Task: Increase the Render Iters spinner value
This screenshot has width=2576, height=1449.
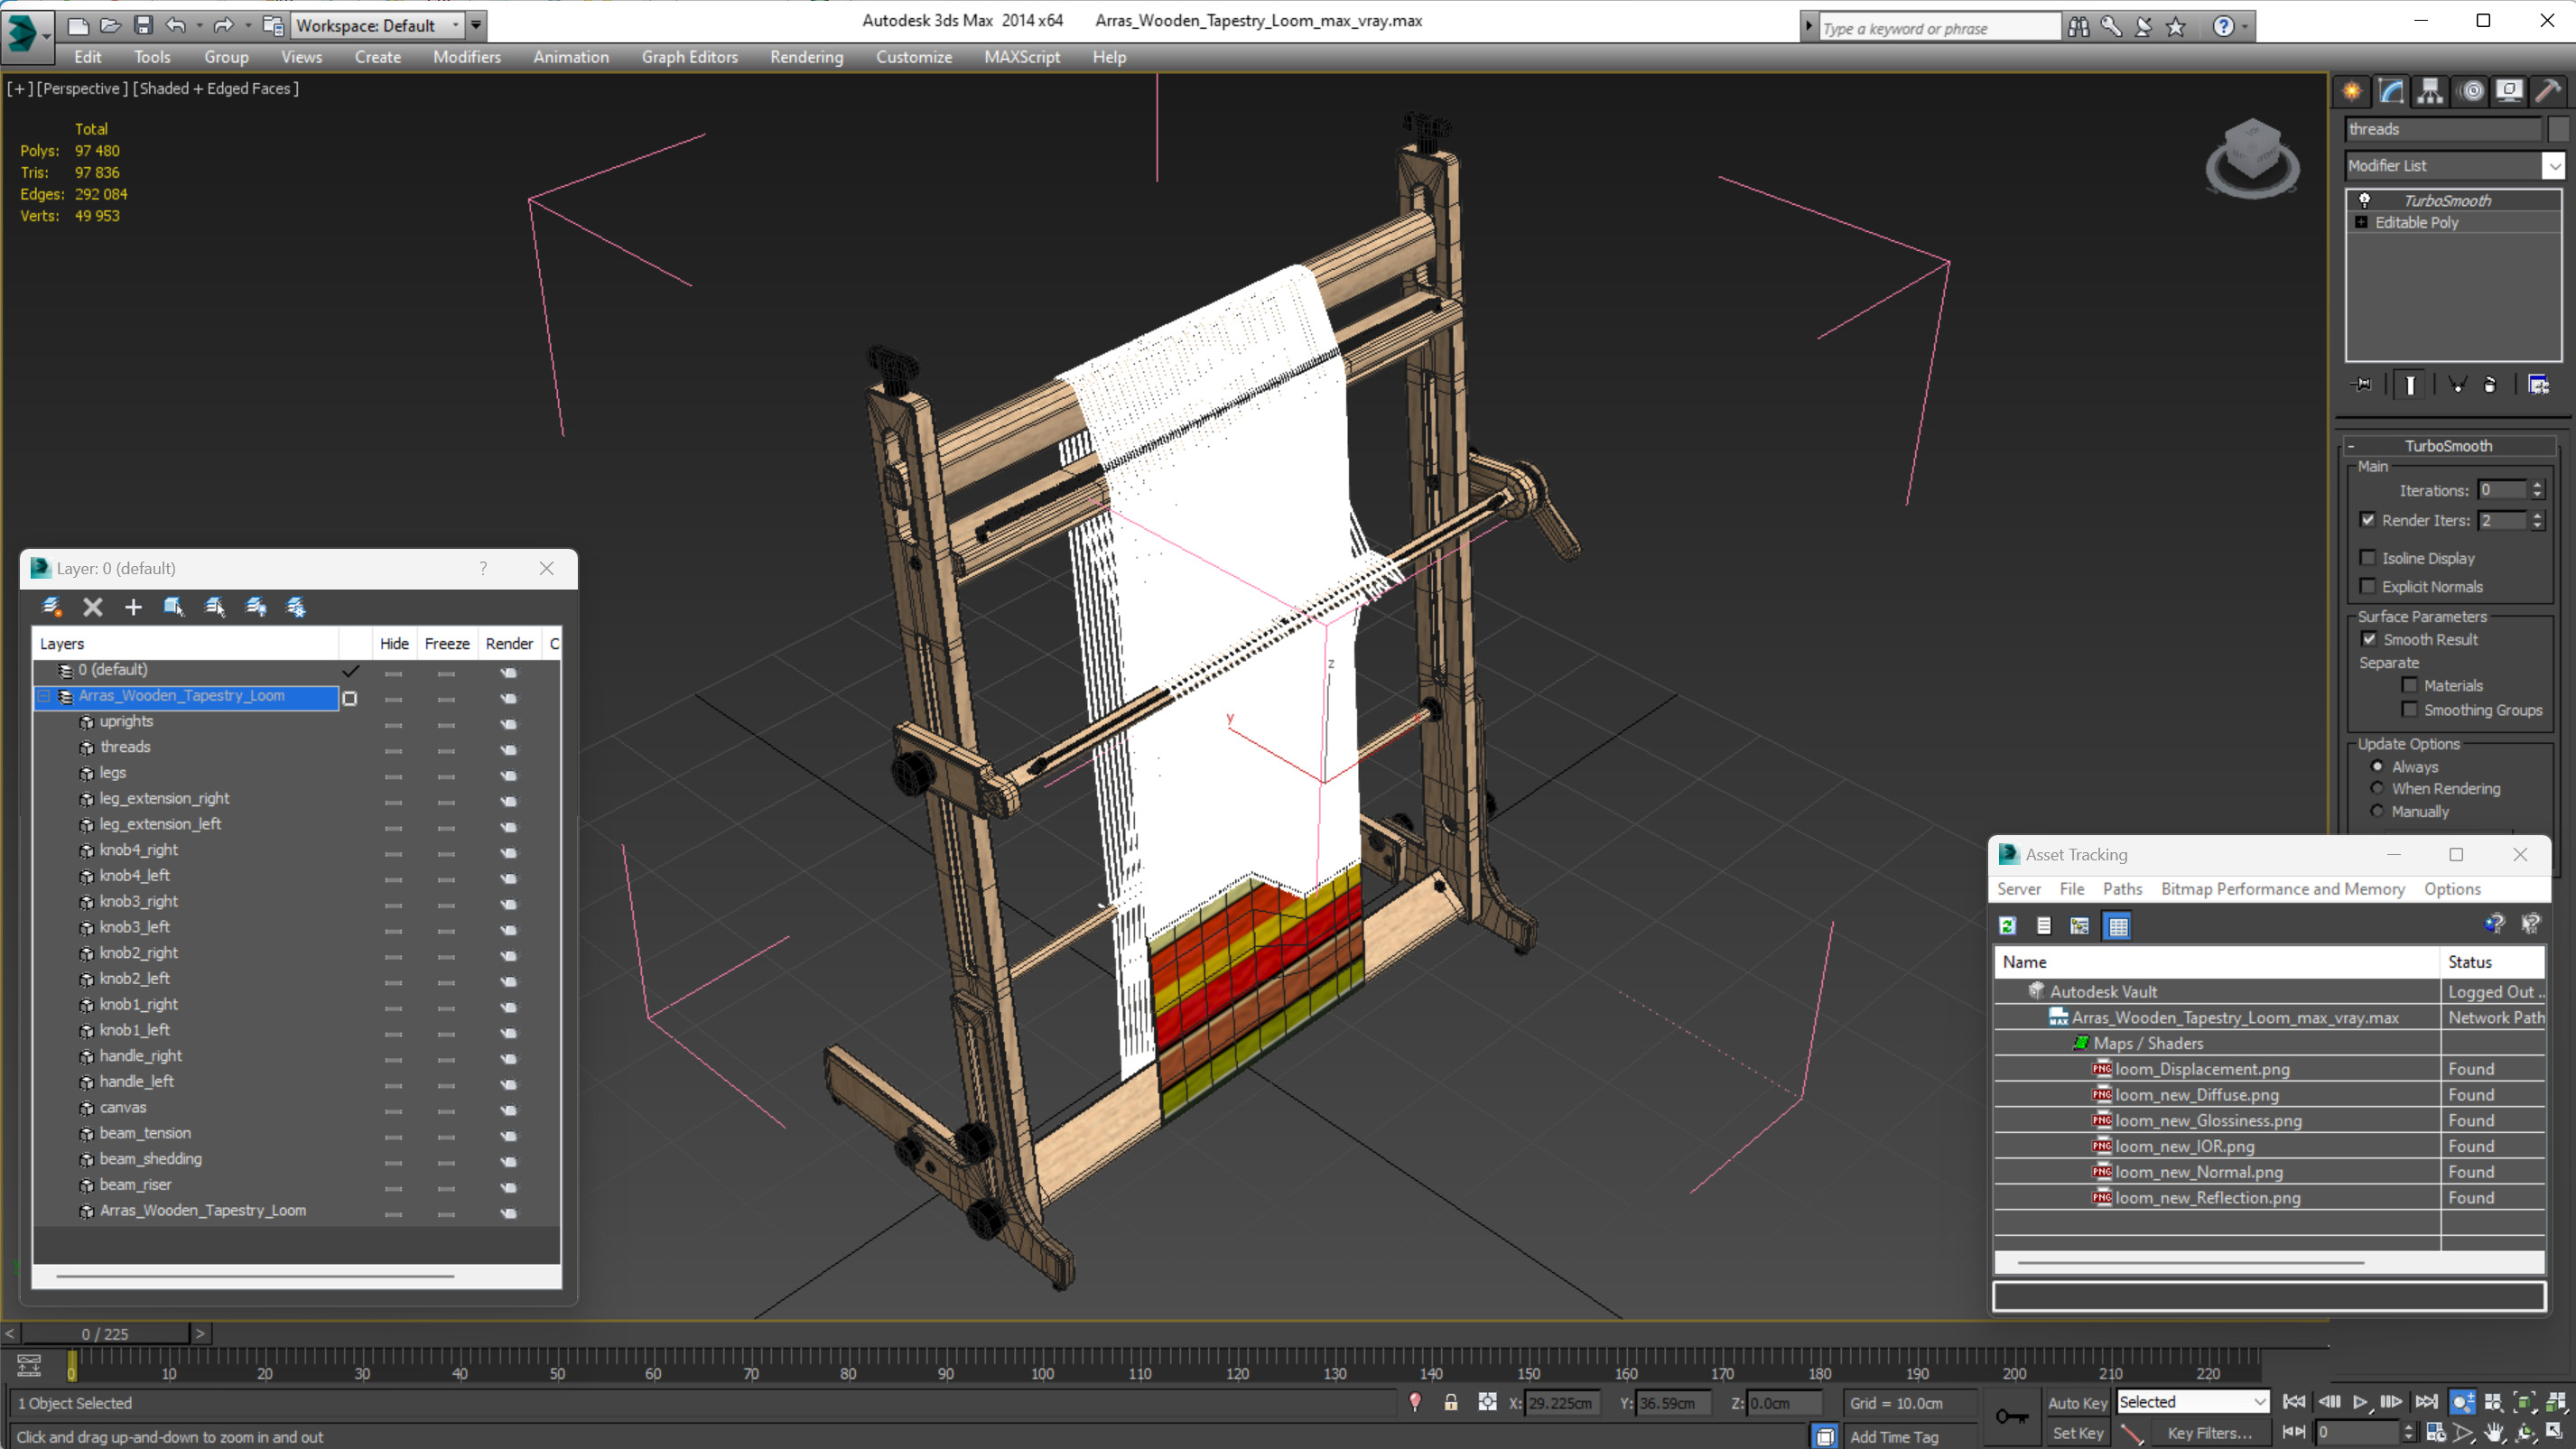Action: (x=2537, y=515)
